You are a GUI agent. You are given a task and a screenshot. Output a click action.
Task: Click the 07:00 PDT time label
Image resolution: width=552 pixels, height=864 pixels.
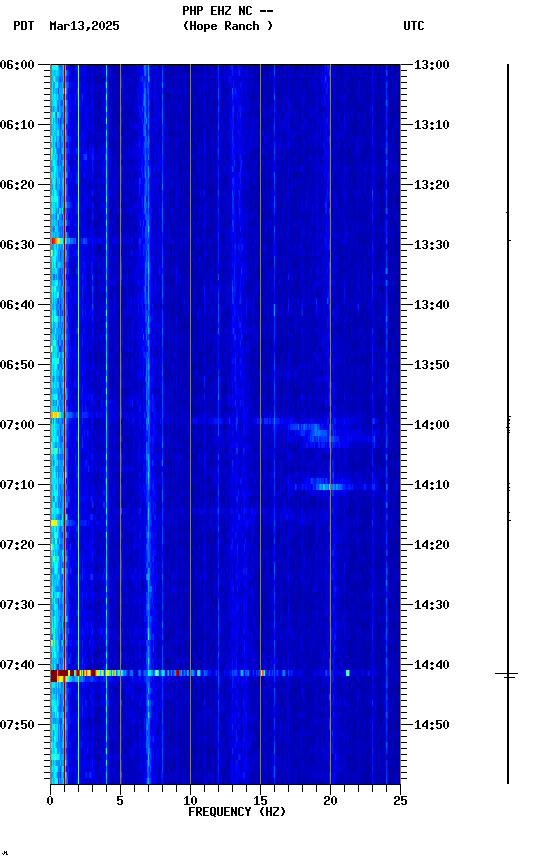pyautogui.click(x=17, y=425)
